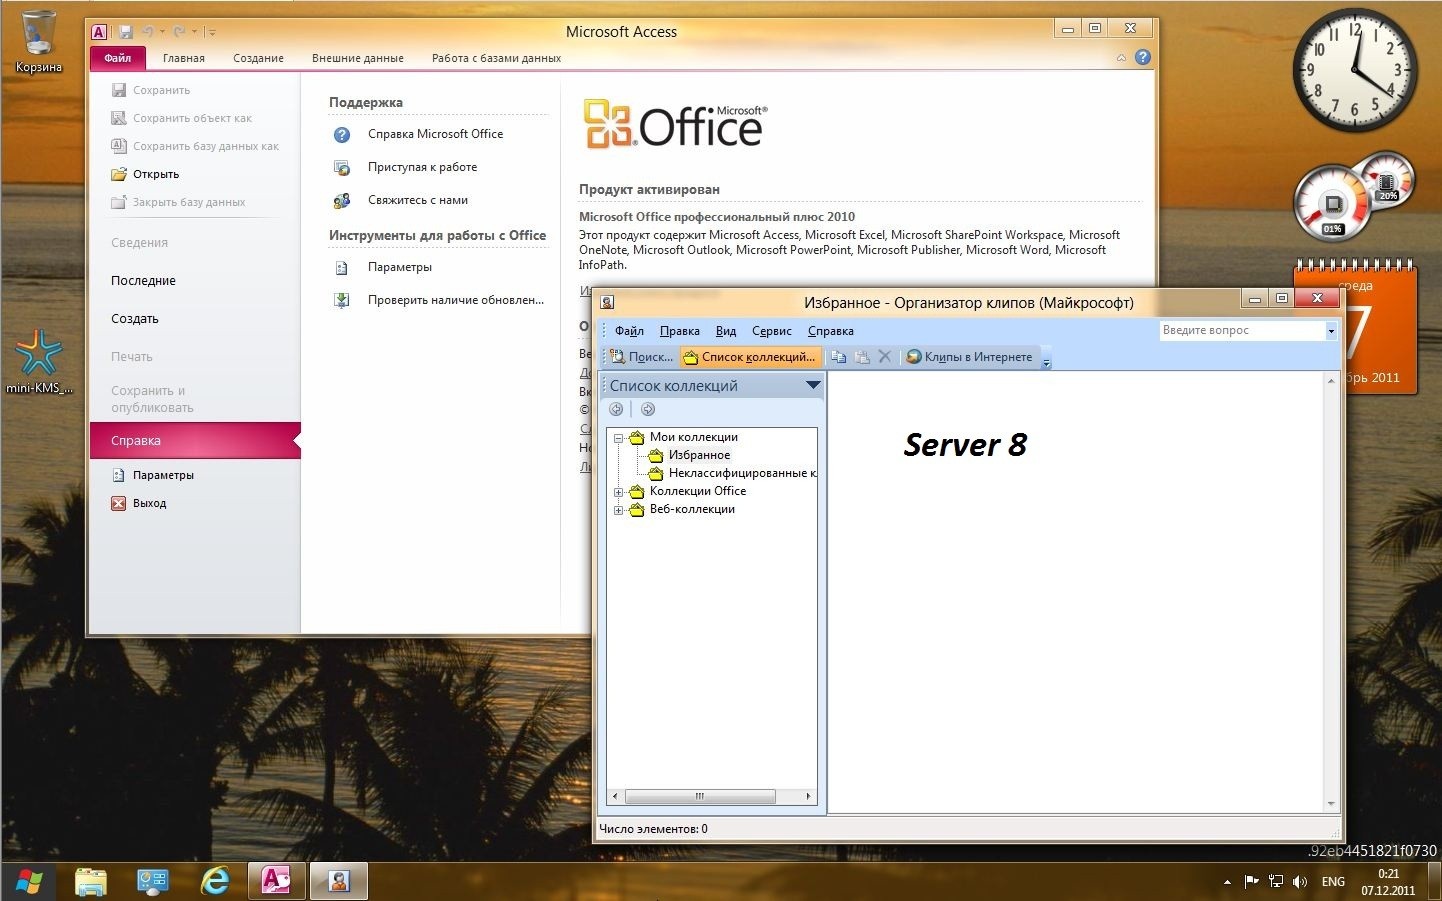1442x901 pixels.
Task: Click the forward arrow in collections pane
Action: point(648,409)
